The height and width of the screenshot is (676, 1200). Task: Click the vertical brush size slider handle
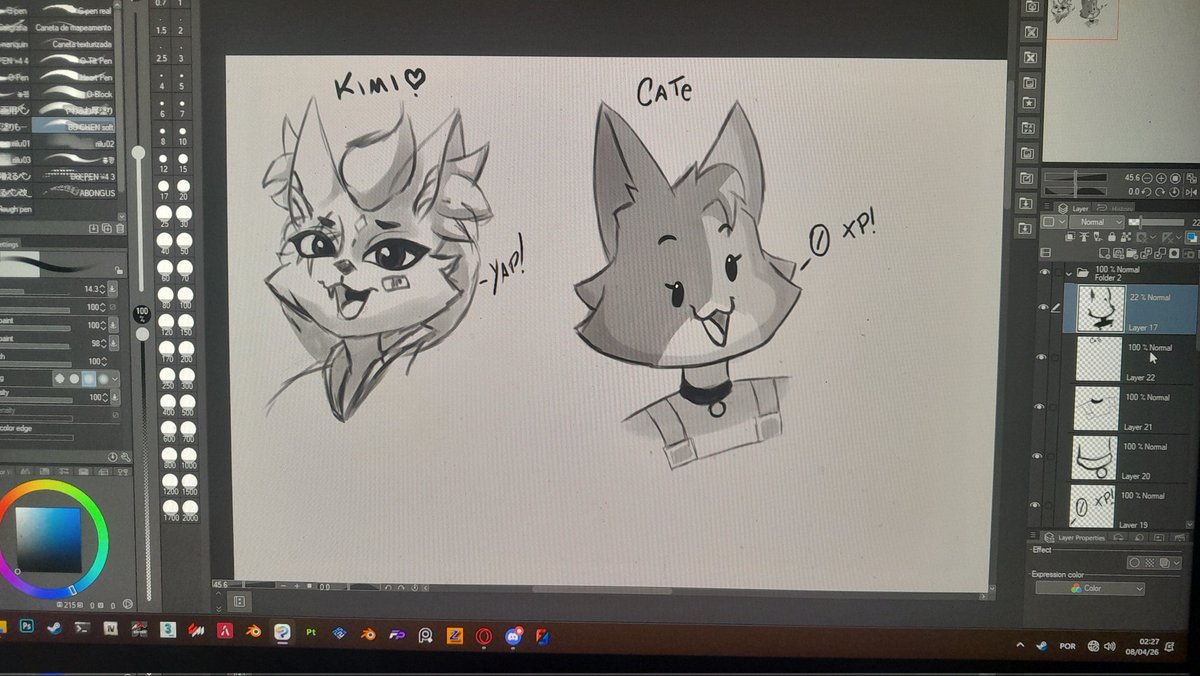tap(139, 153)
